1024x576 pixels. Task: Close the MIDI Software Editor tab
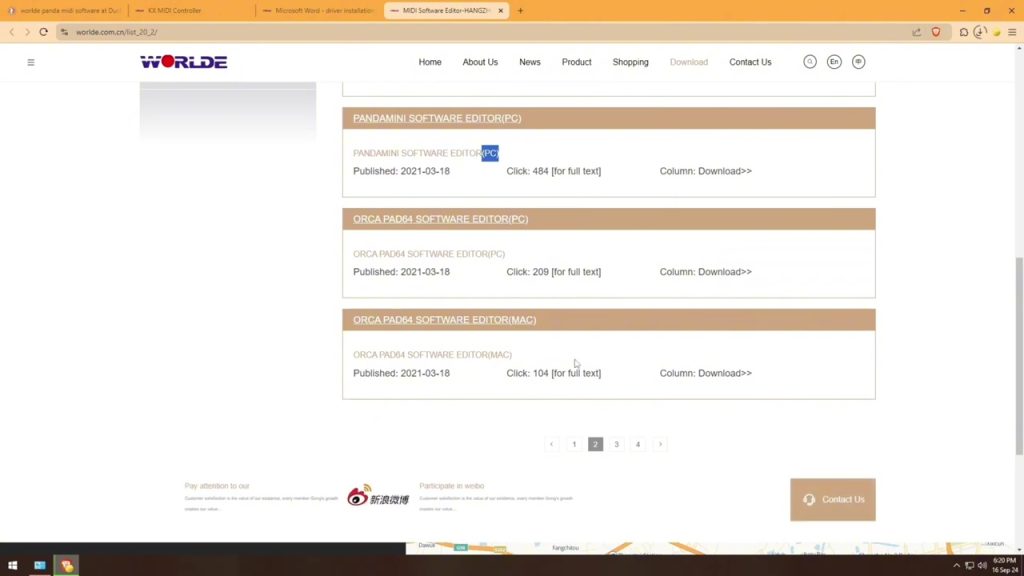501,10
